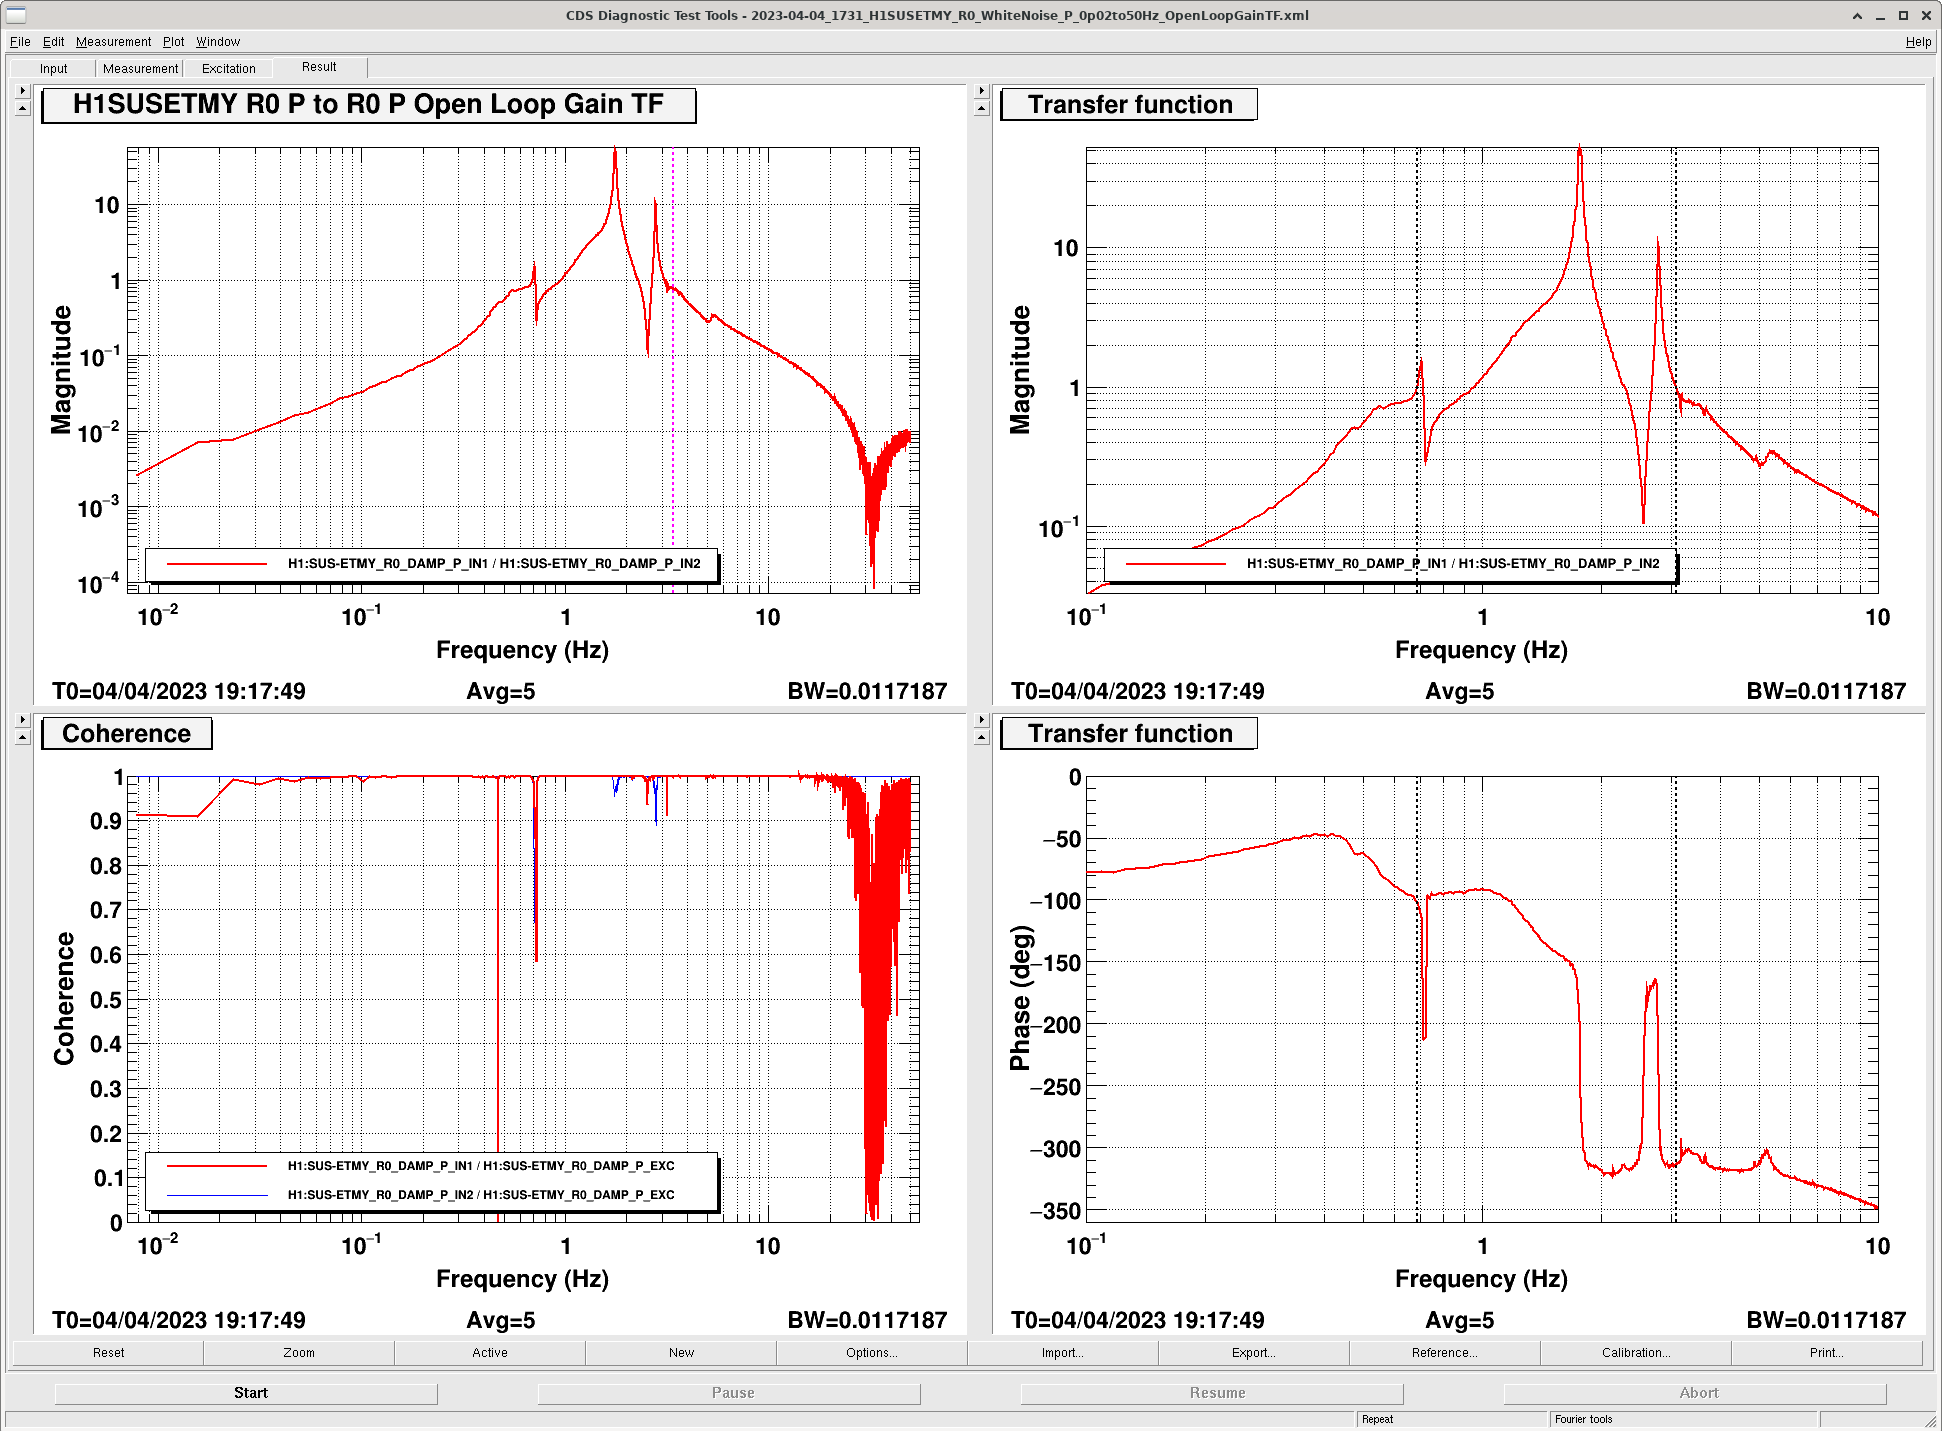Viewport: 1942px width, 1431px height.
Task: Switch to the Measurement tab
Action: point(140,69)
